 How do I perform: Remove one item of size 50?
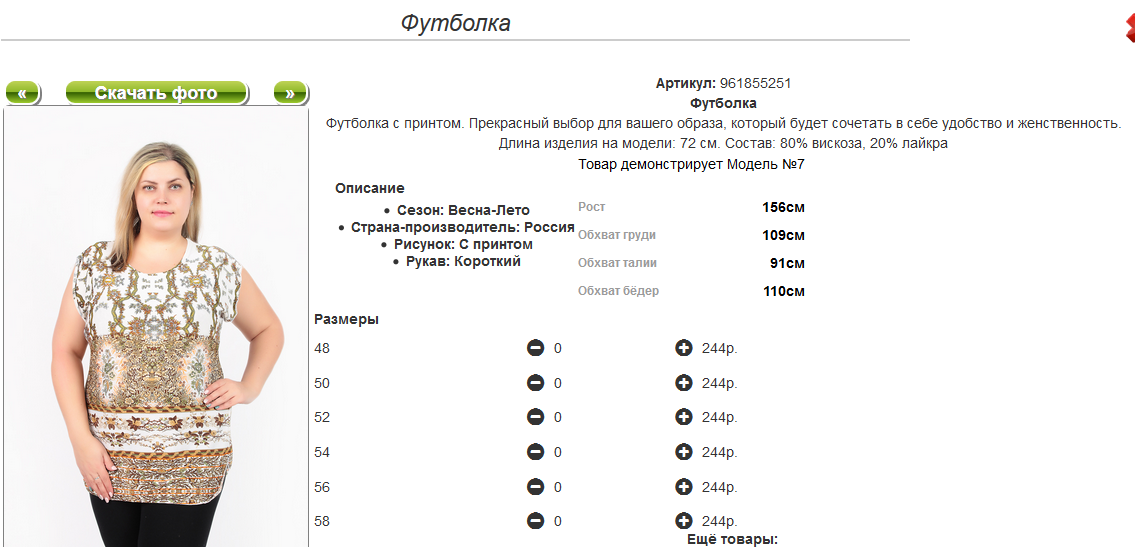[x=536, y=383]
